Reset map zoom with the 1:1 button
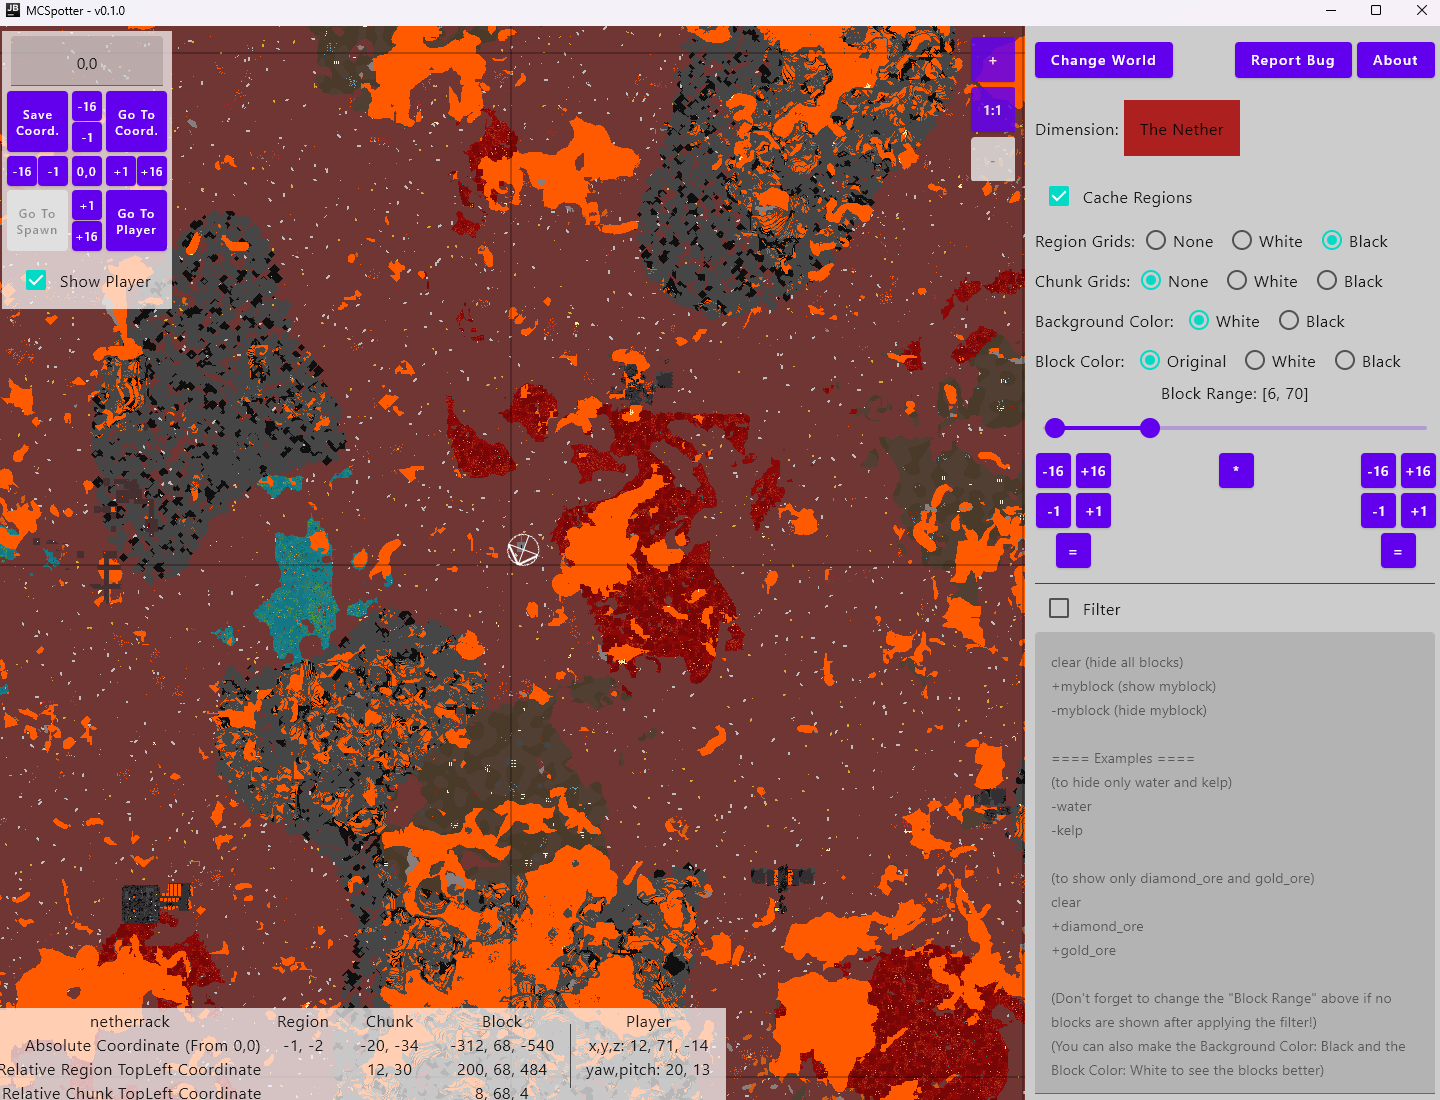Viewport: 1440px width, 1100px height. click(993, 110)
